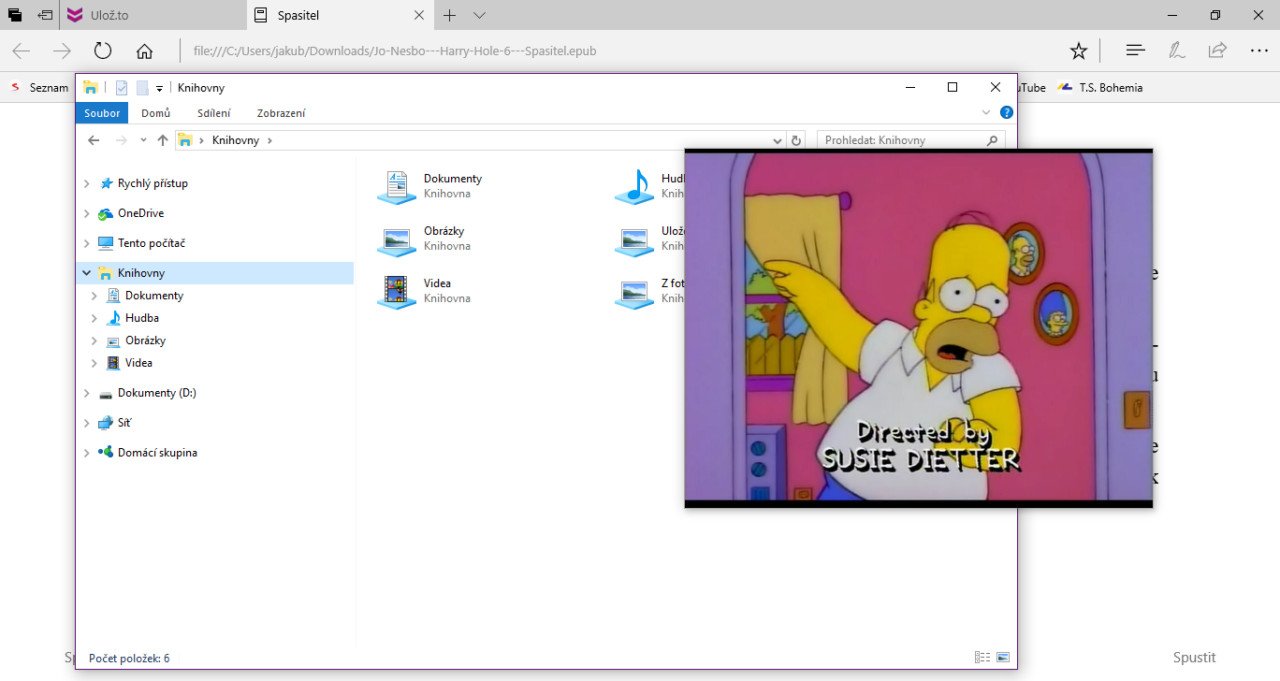Viewport: 1280px width, 681px height.
Task: Click search magnifier in Explorer
Action: click(993, 141)
